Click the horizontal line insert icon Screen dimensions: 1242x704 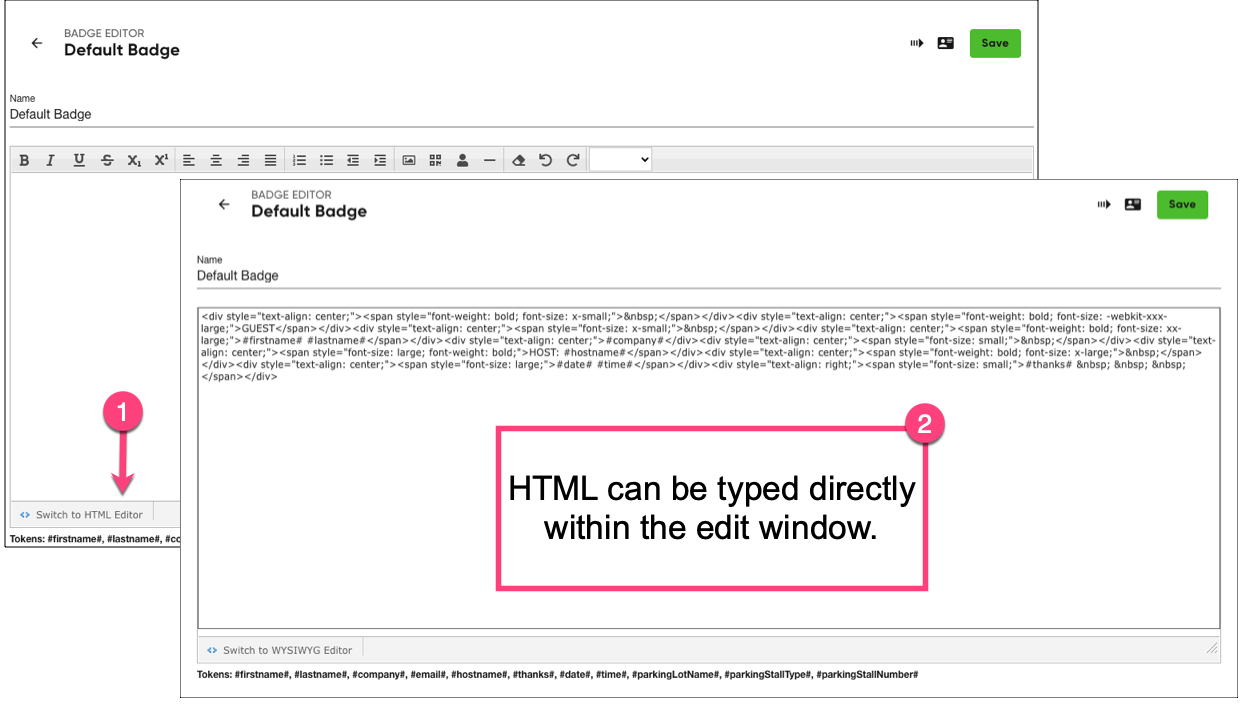(x=489, y=159)
